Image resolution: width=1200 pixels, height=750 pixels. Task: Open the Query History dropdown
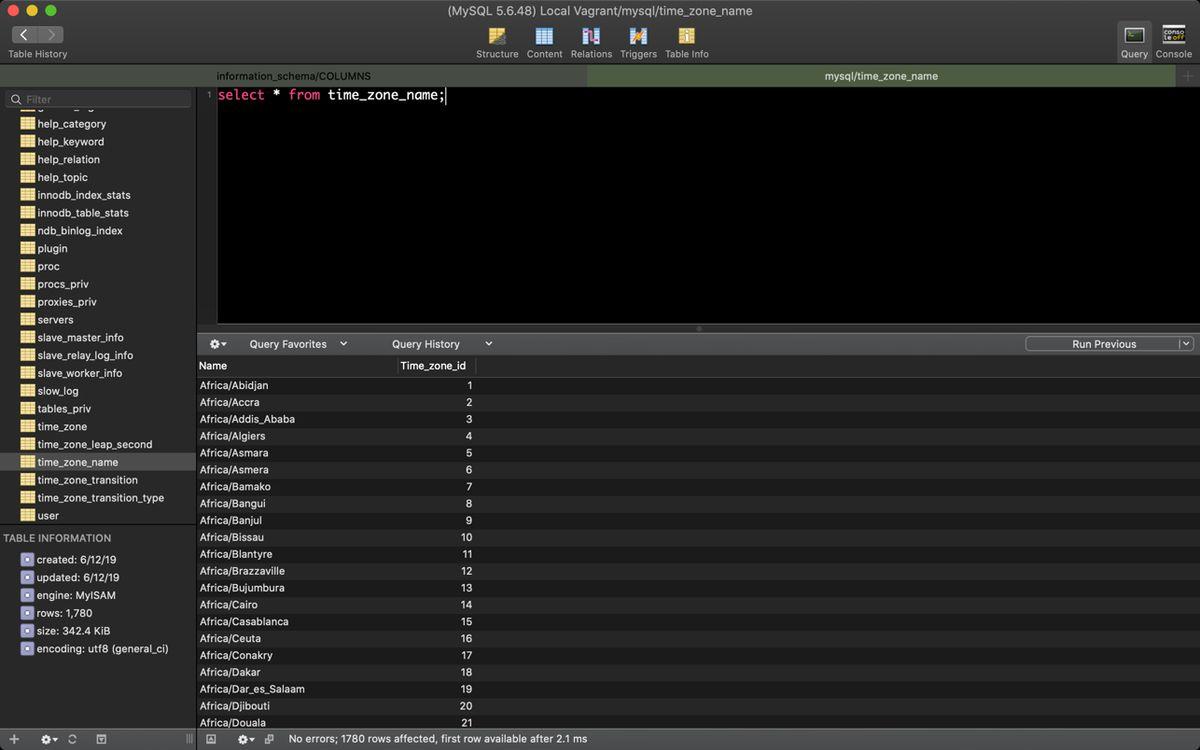coord(441,344)
